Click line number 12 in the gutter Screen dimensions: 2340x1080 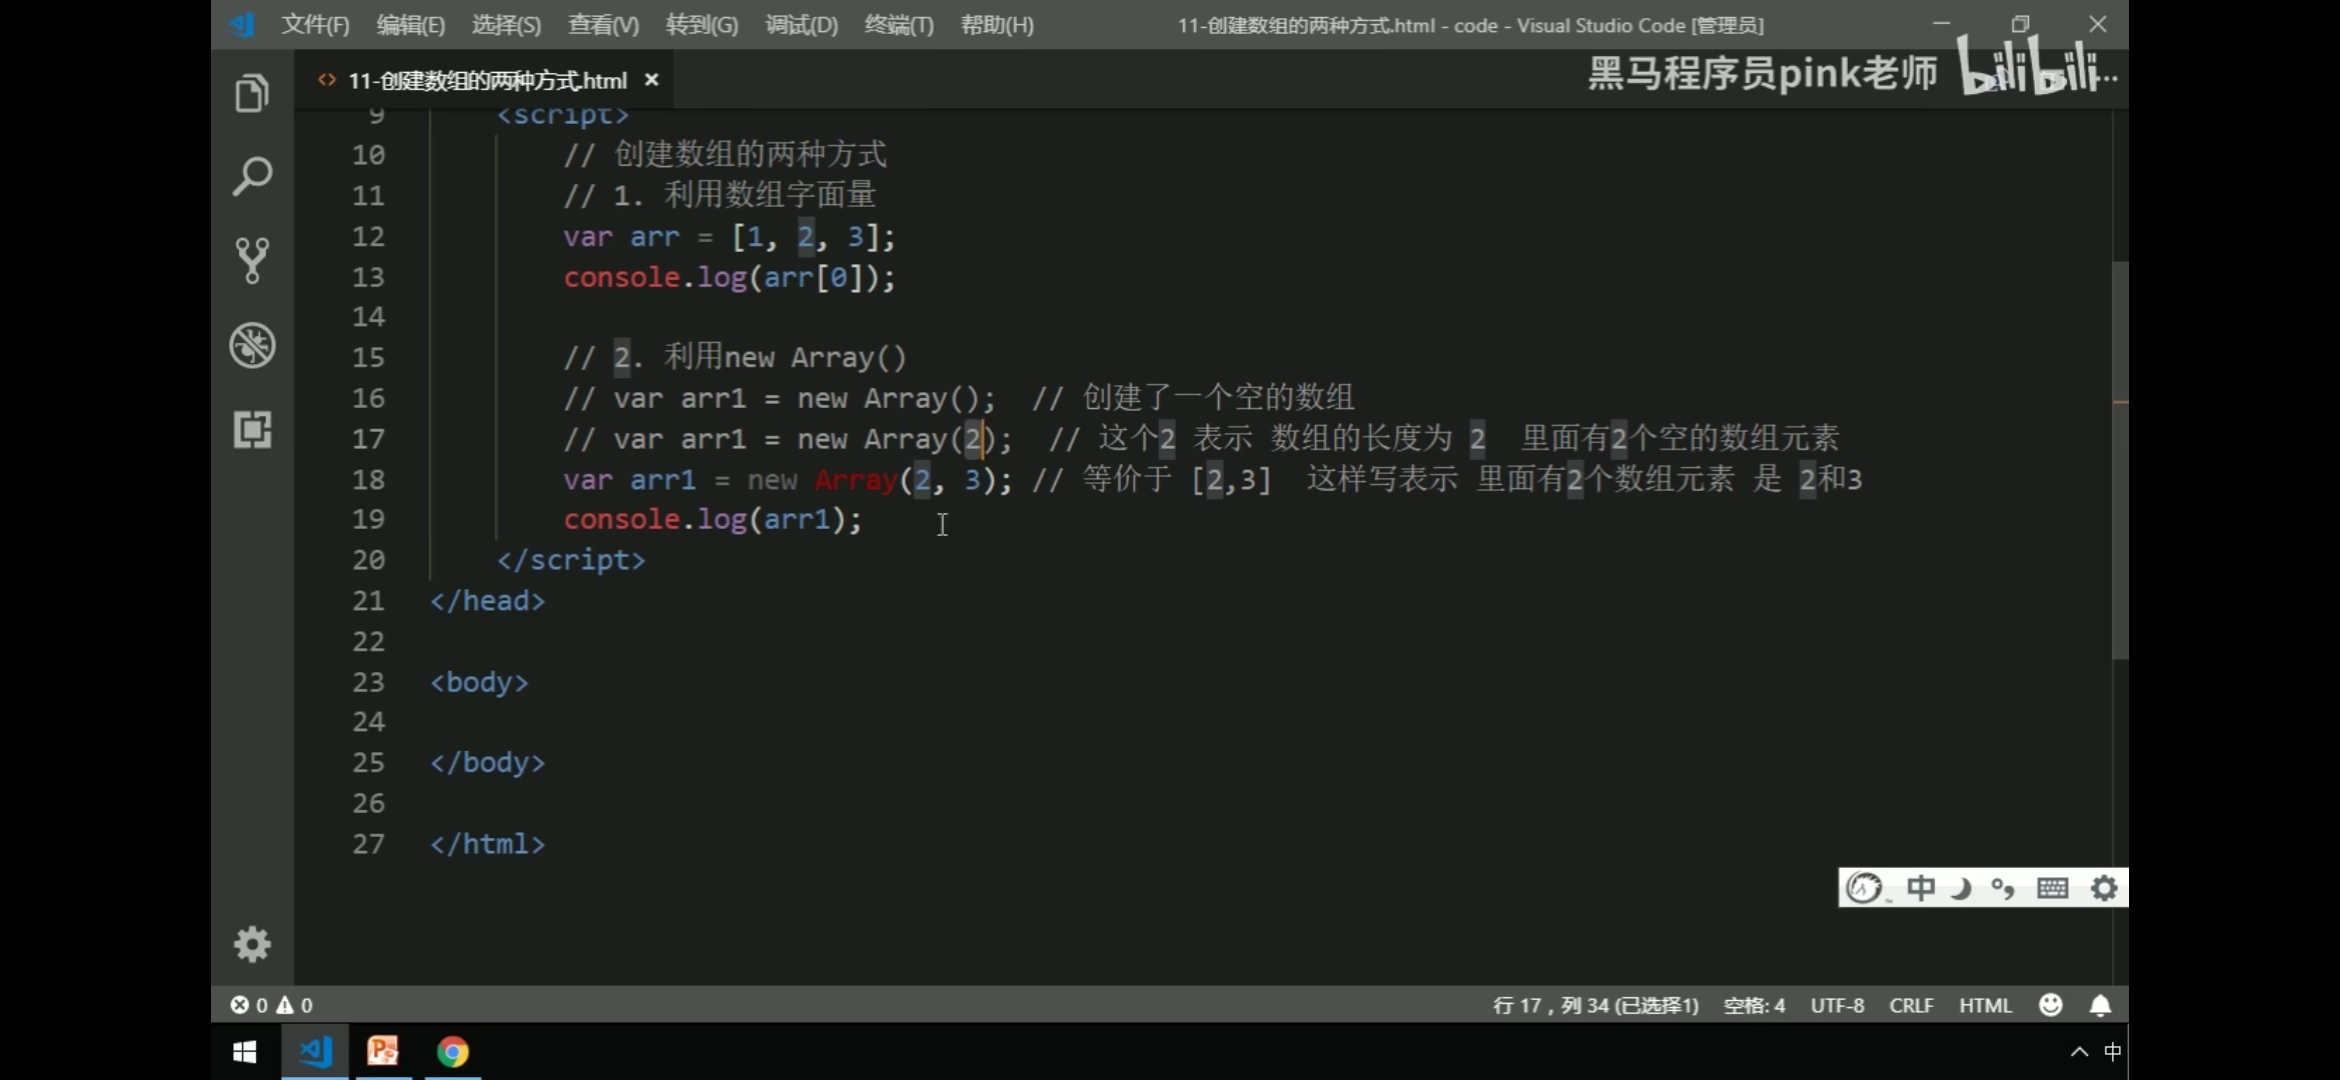coord(368,237)
